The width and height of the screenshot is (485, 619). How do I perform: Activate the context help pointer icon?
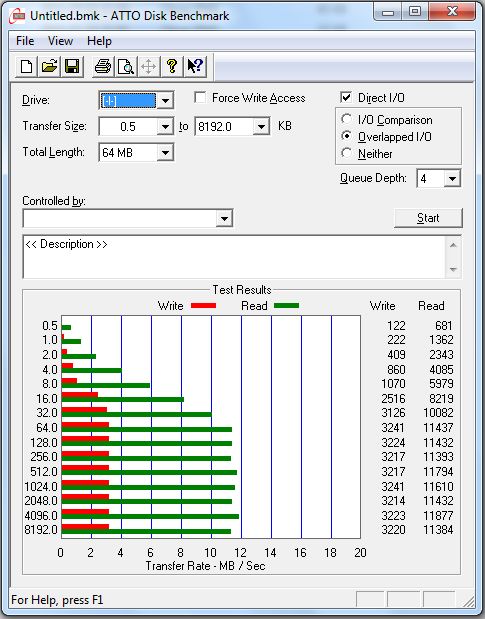pos(195,66)
